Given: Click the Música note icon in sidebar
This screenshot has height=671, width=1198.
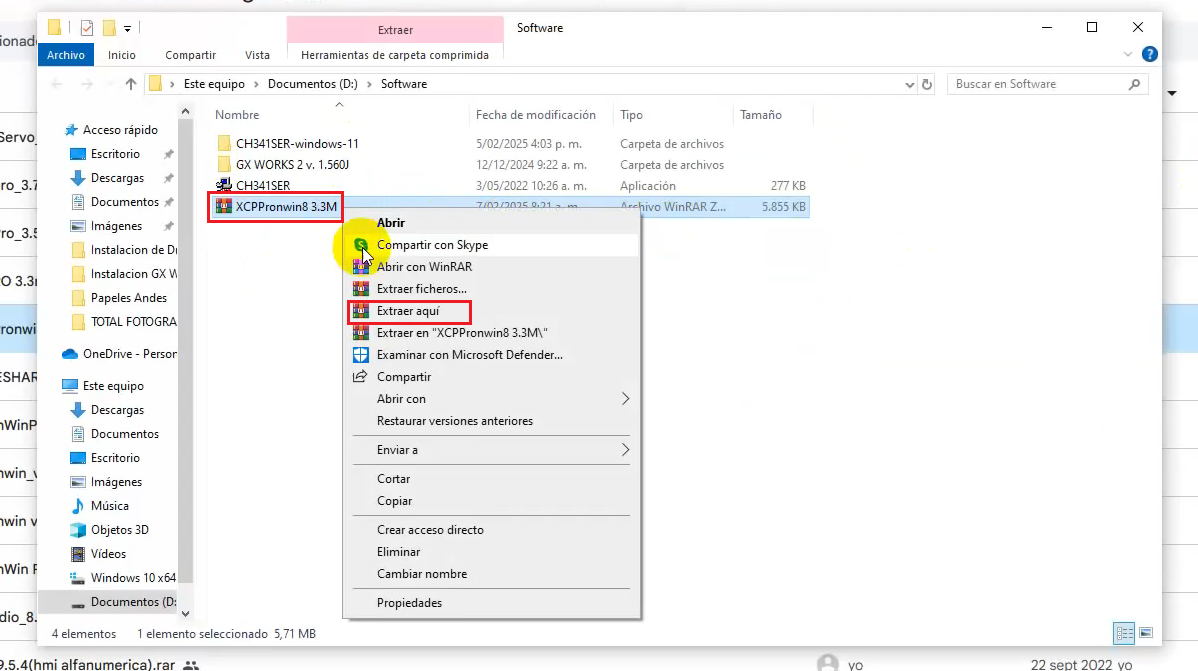Looking at the screenshot, I should (77, 506).
